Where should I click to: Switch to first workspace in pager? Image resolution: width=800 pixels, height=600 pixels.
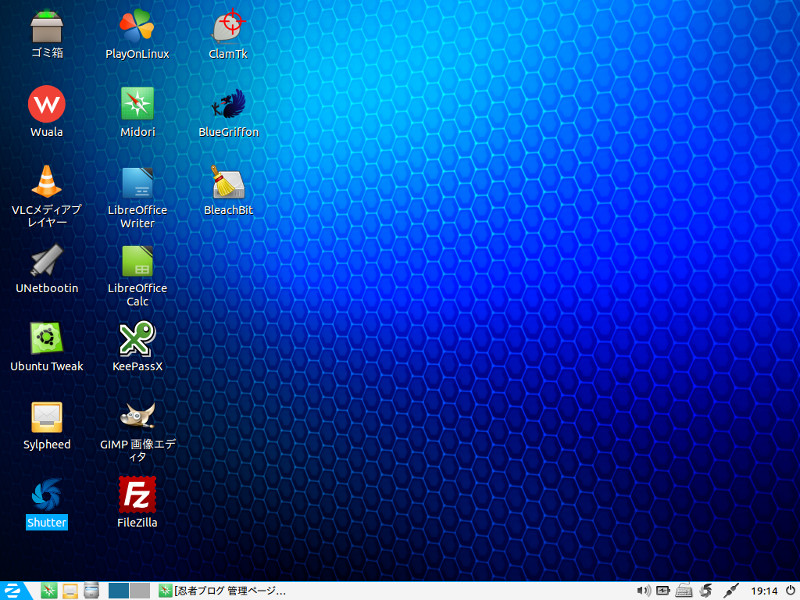(x=118, y=591)
